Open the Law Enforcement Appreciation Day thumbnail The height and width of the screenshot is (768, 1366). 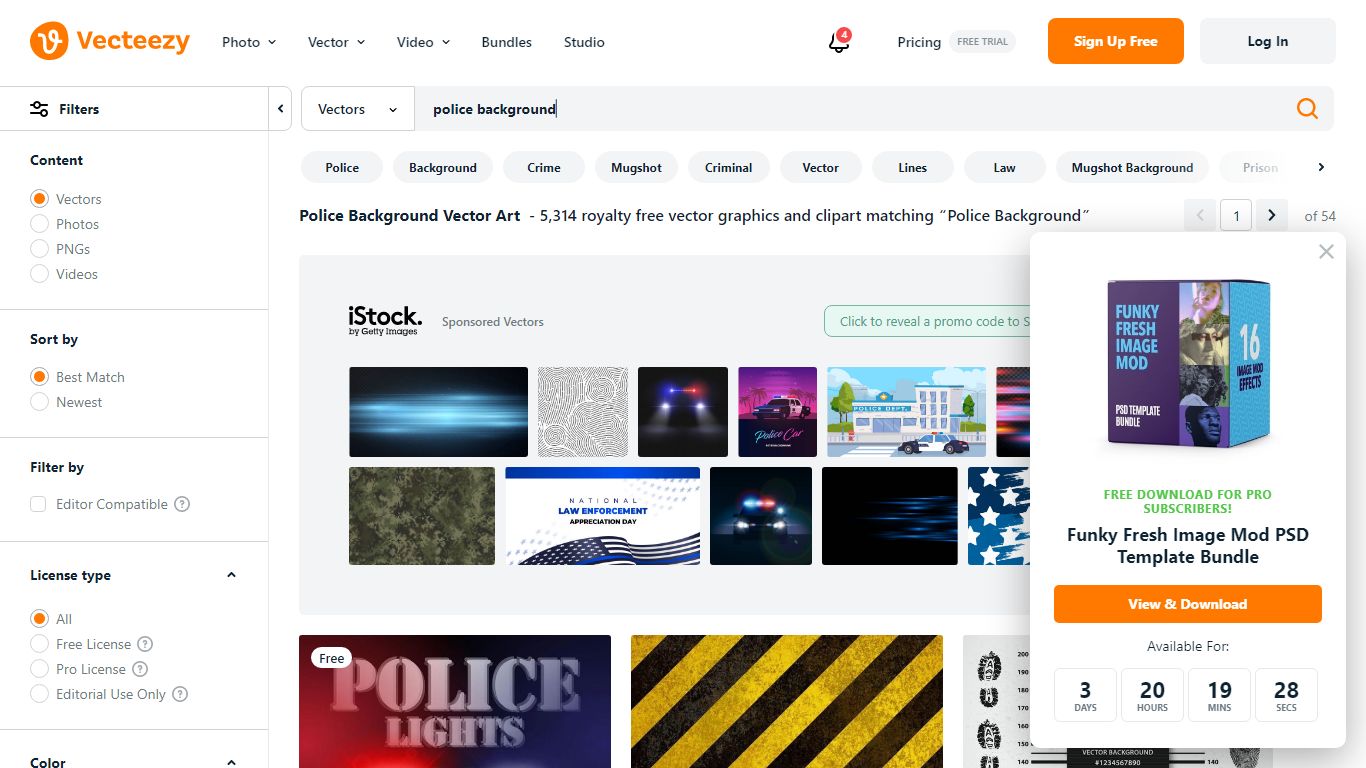point(602,516)
